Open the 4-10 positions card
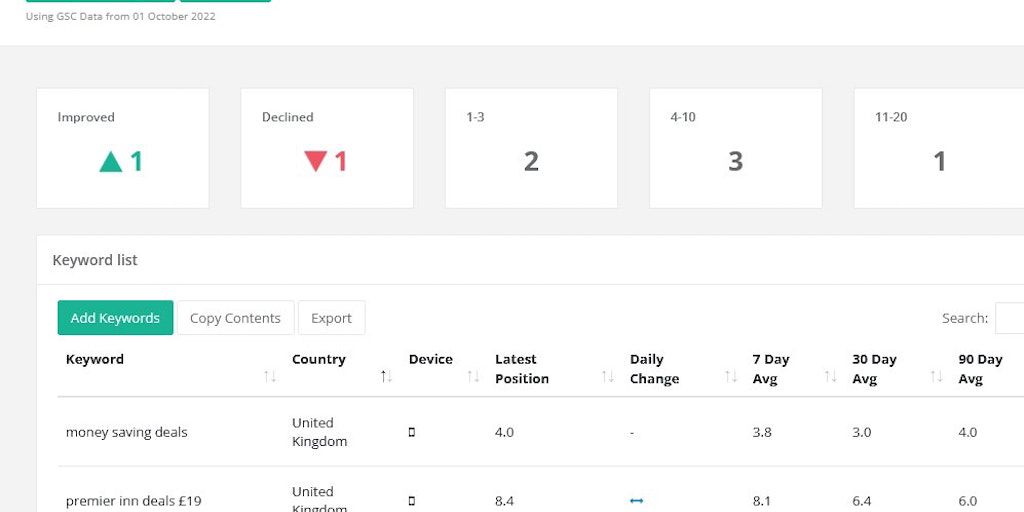 pos(735,148)
